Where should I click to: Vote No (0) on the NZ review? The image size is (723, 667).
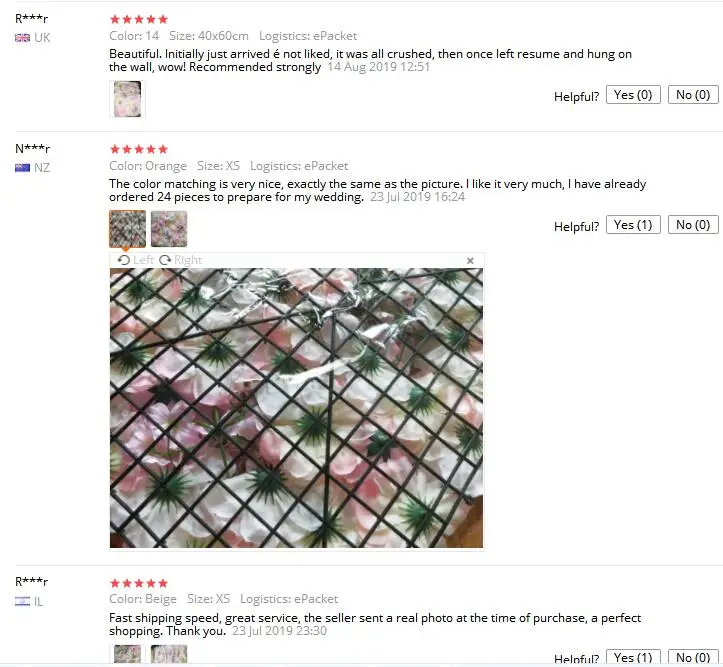coord(693,225)
